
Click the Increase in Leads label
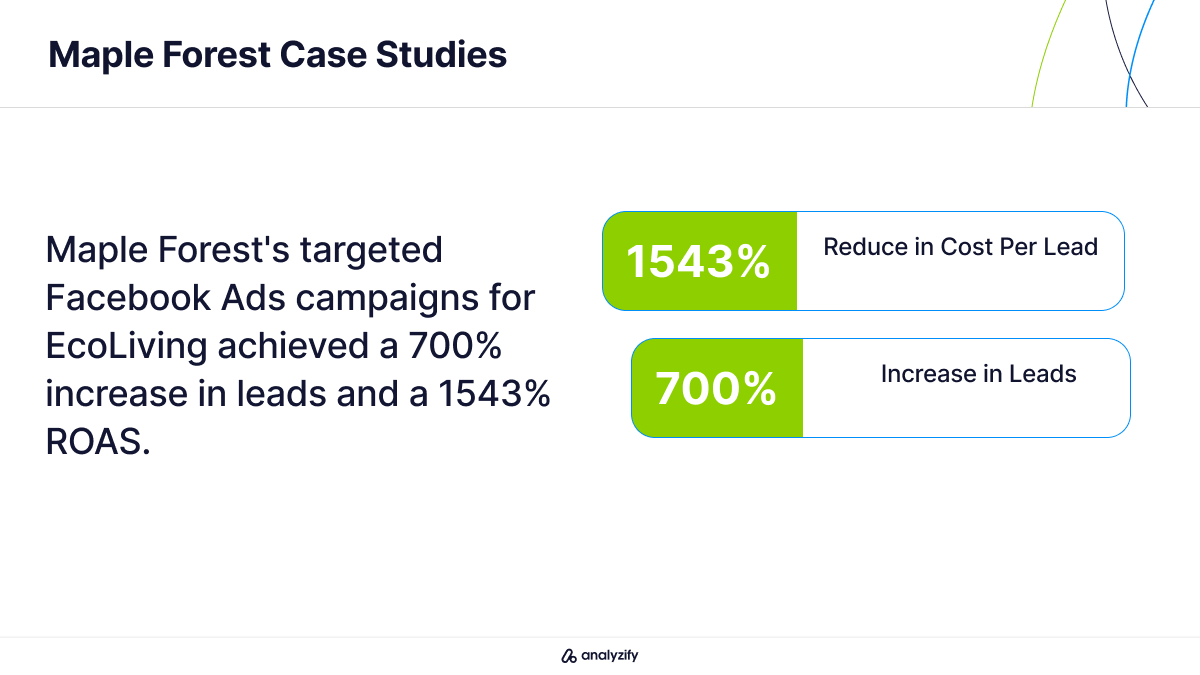point(978,374)
